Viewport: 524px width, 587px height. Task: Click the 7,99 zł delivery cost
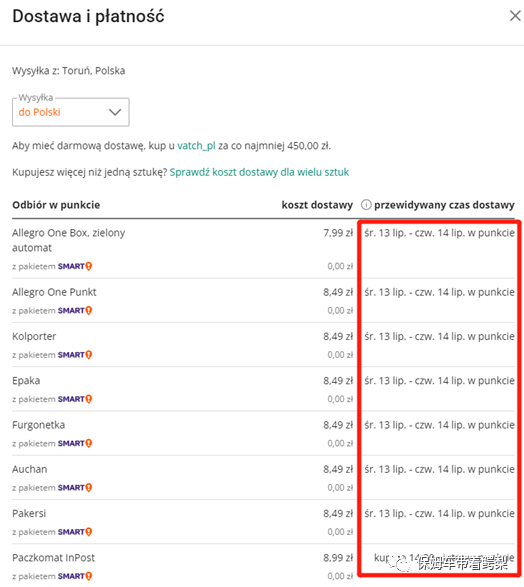[x=338, y=233]
